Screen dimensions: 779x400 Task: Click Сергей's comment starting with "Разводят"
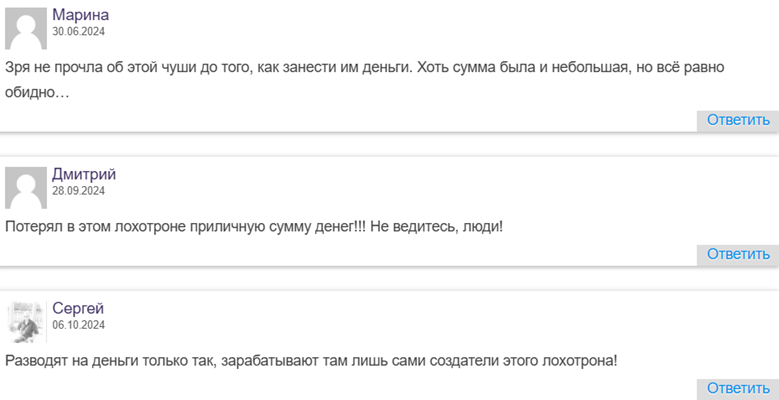310,360
